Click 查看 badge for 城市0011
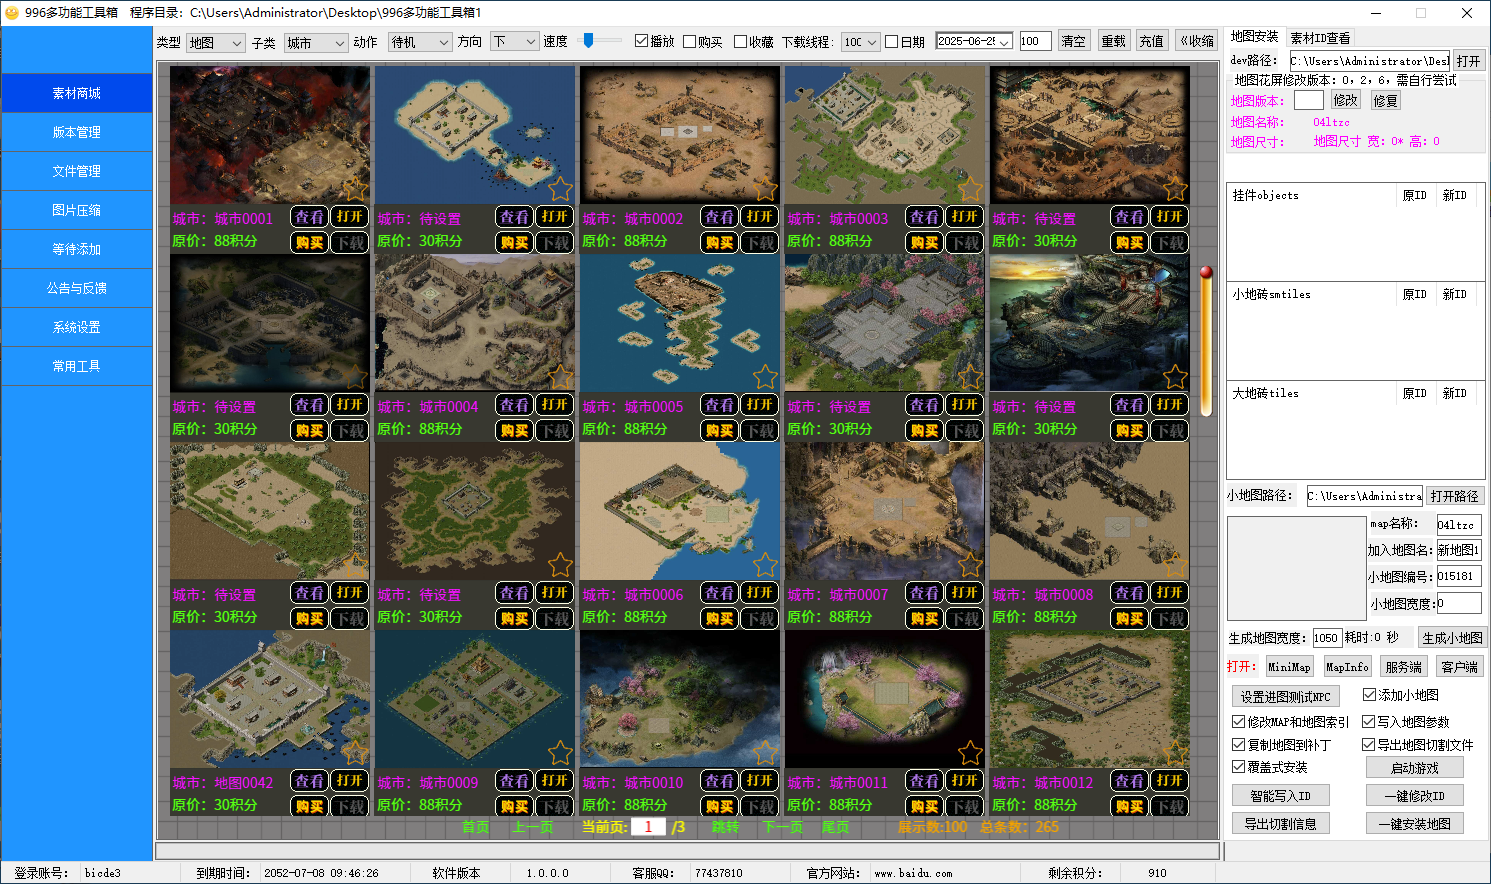Image resolution: width=1491 pixels, height=884 pixels. tap(925, 780)
